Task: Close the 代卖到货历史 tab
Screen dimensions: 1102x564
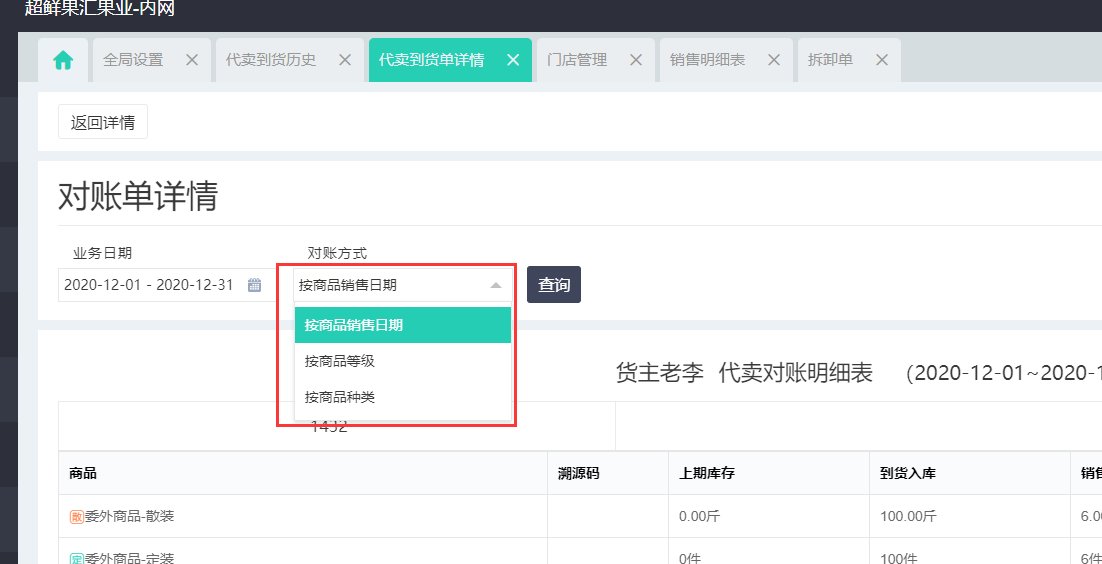Action: pyautogui.click(x=345, y=60)
